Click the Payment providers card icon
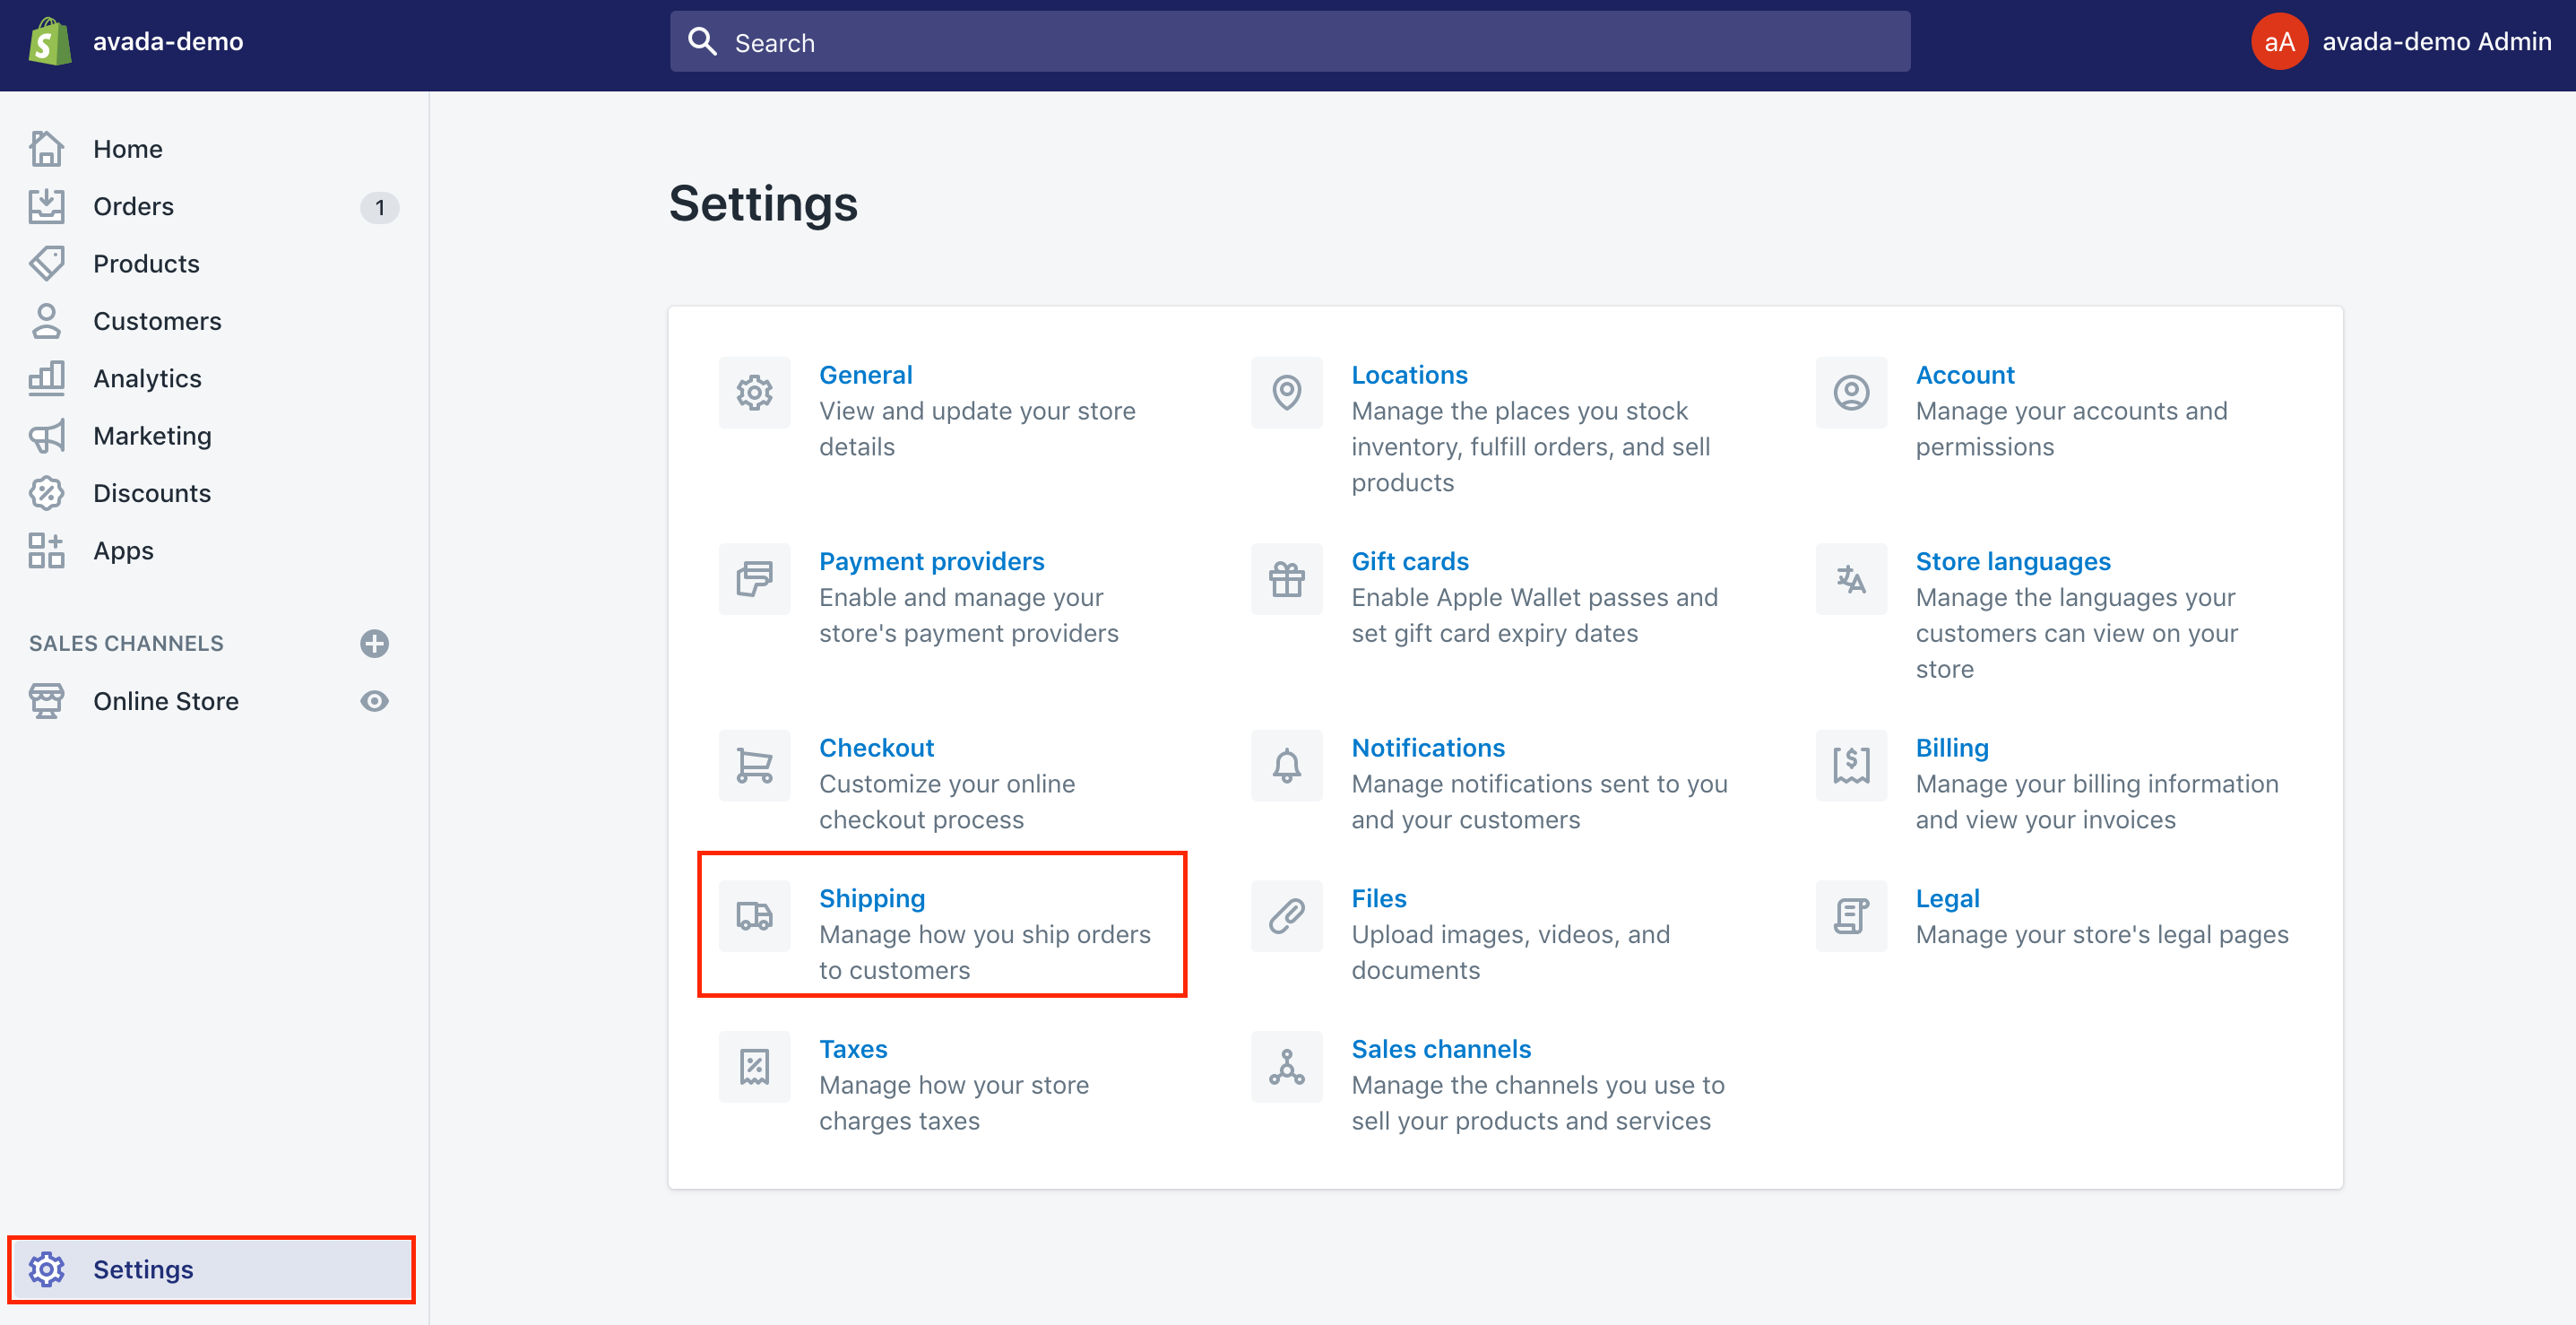This screenshot has width=2576, height=1325. 755,578
